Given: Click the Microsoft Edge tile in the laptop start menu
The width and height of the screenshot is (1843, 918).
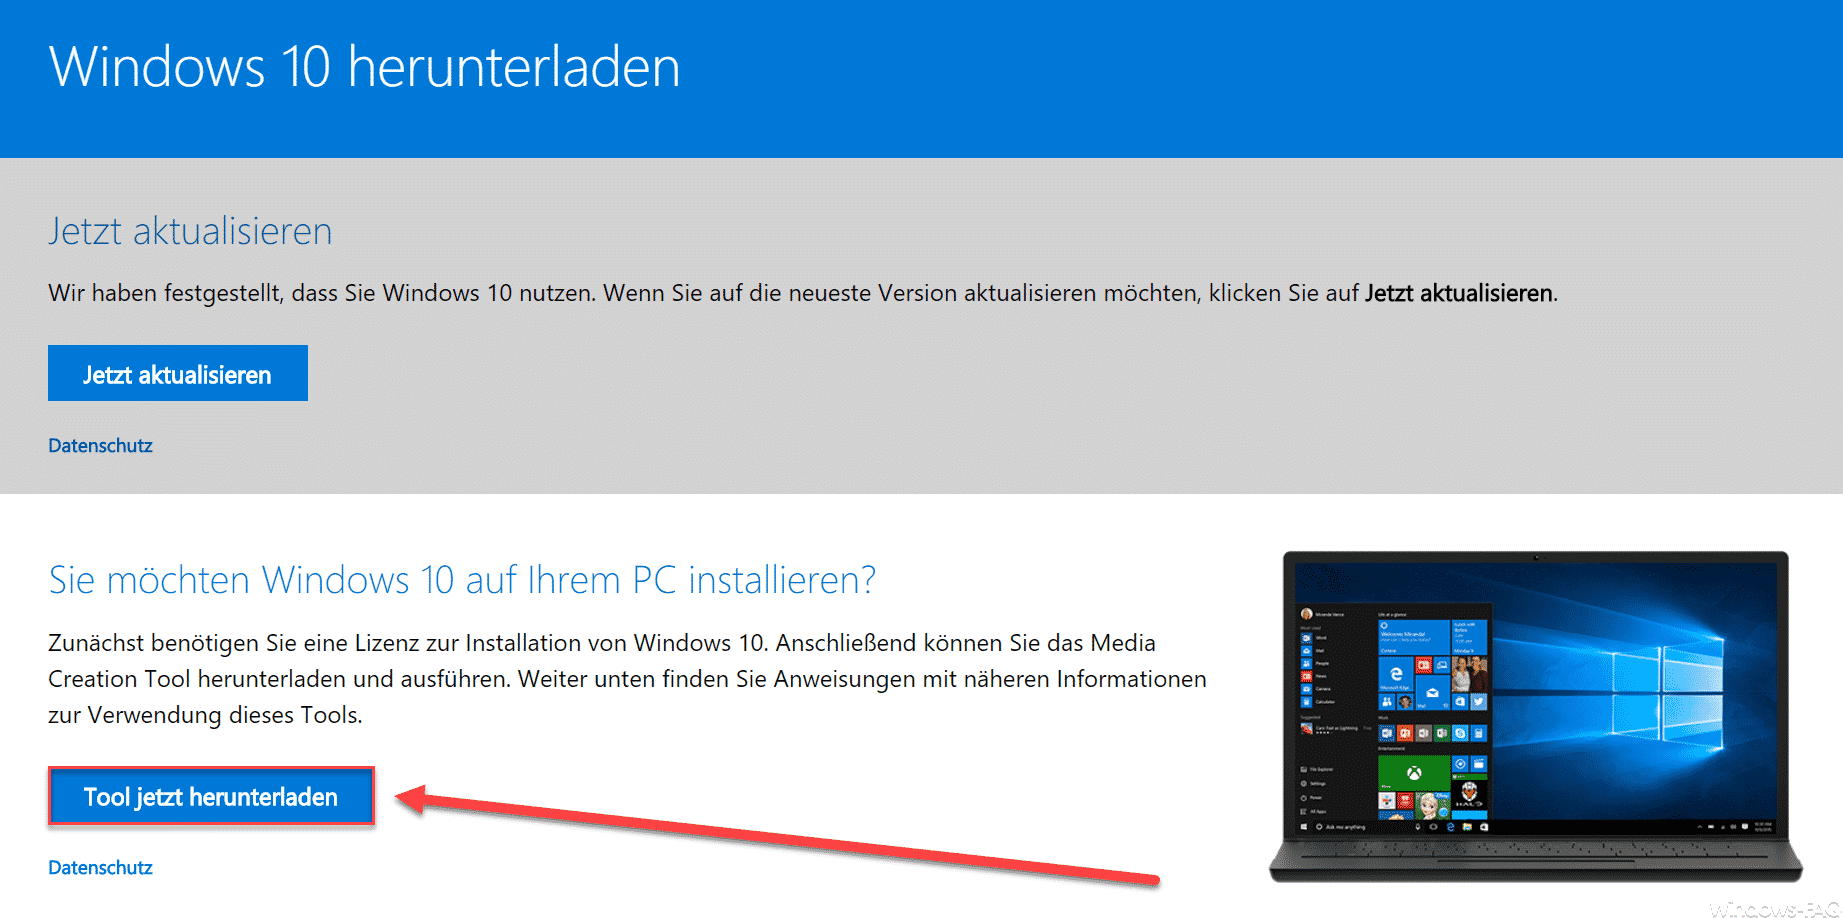Looking at the screenshot, I should 1396,674.
